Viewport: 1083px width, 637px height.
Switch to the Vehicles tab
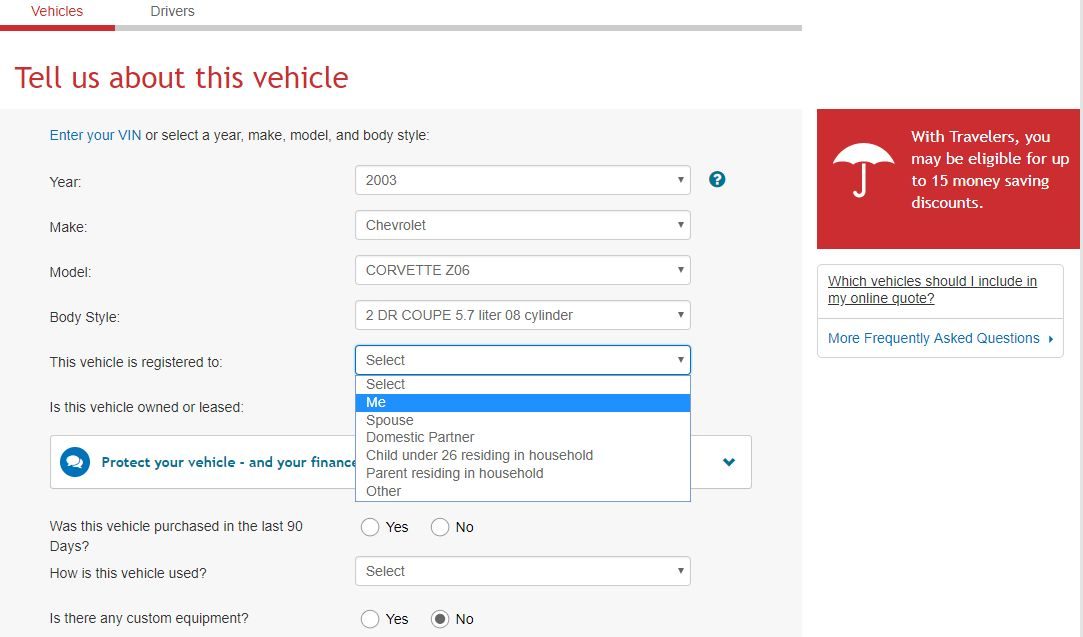(57, 11)
